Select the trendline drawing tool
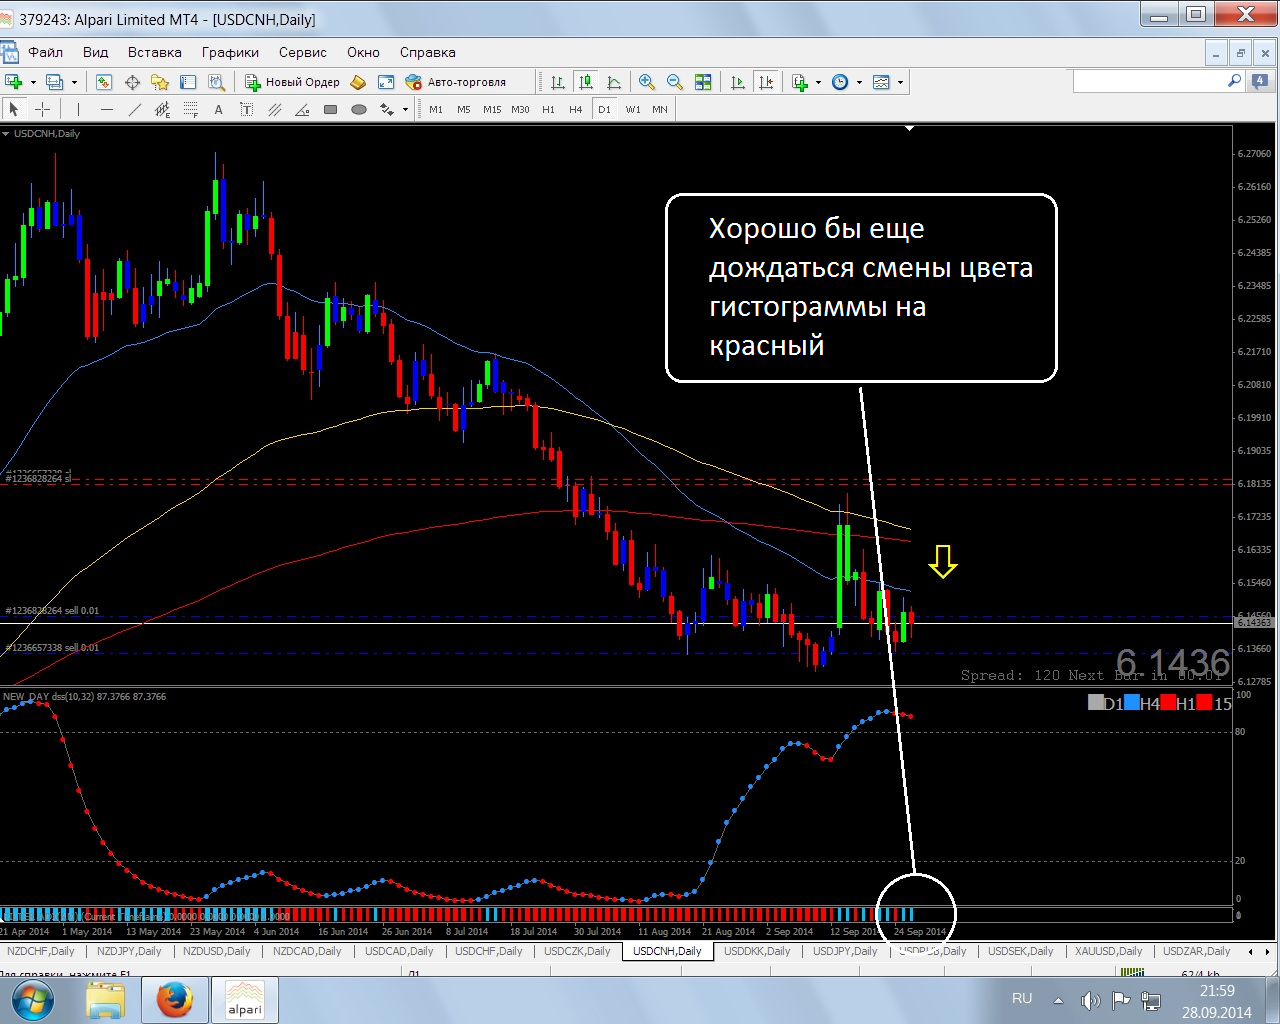The height and width of the screenshot is (1024, 1280). [x=135, y=109]
